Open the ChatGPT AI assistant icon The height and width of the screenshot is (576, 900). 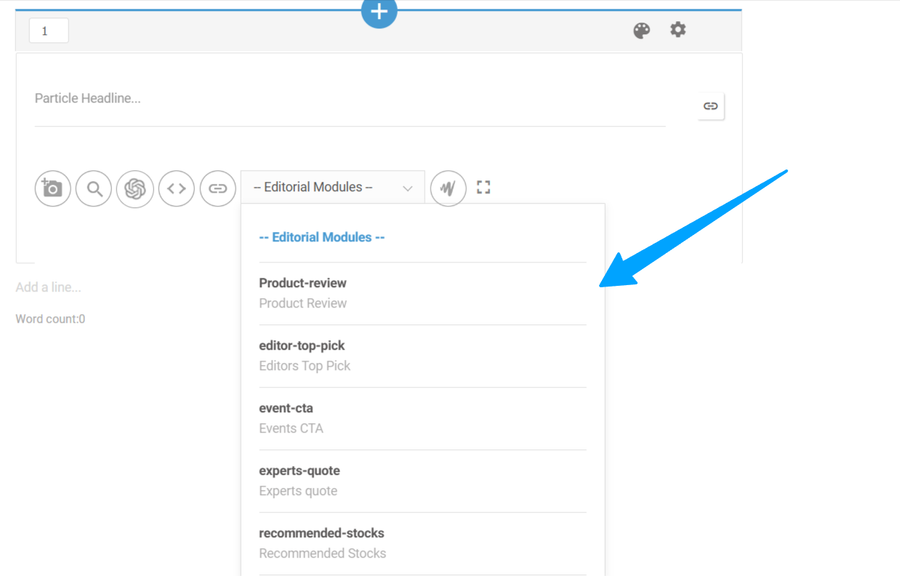point(135,188)
